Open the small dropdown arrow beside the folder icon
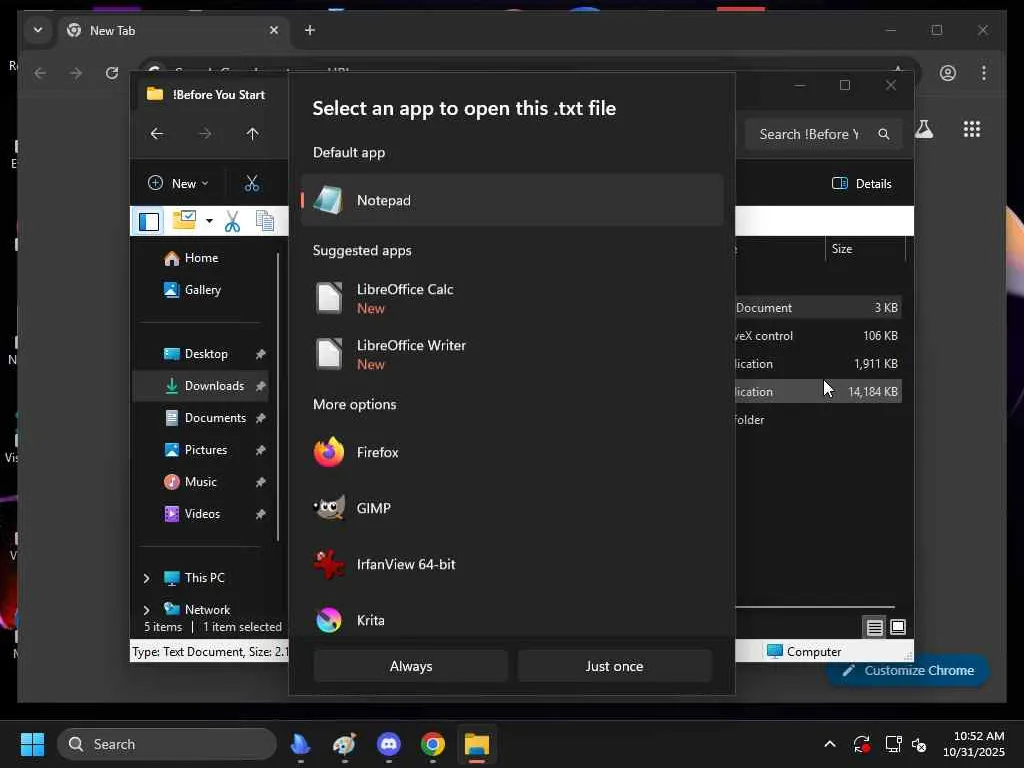This screenshot has width=1024, height=768. (209, 221)
